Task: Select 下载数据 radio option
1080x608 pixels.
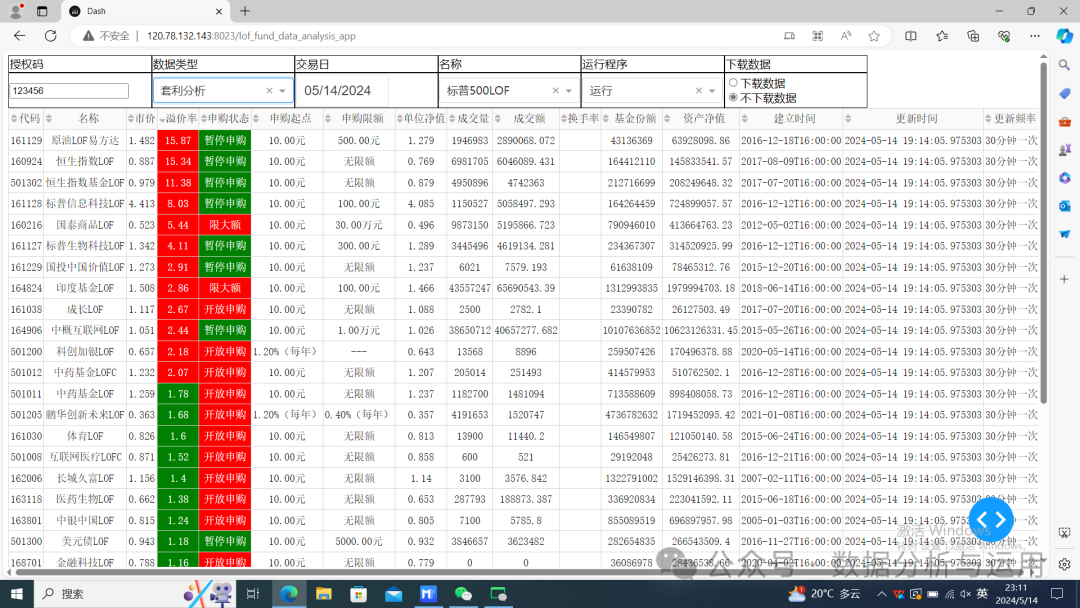Action: (x=733, y=83)
